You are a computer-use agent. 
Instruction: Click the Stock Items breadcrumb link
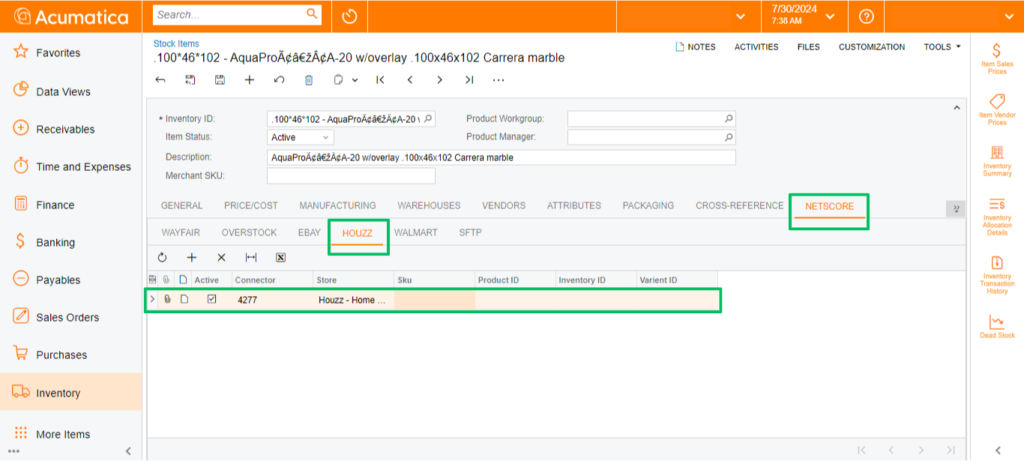(x=176, y=44)
